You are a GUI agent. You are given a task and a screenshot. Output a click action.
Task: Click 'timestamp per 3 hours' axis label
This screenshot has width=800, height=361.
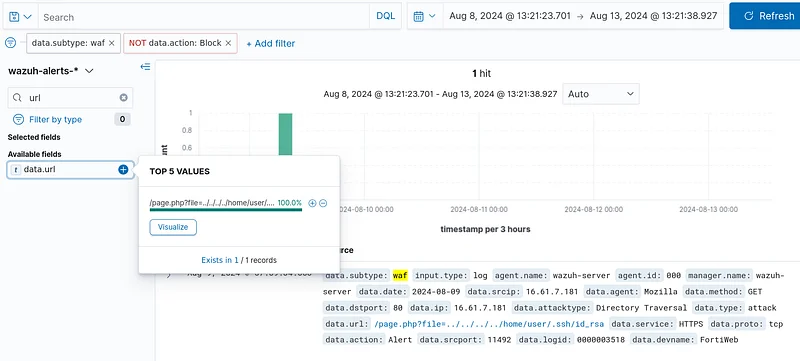coord(485,229)
